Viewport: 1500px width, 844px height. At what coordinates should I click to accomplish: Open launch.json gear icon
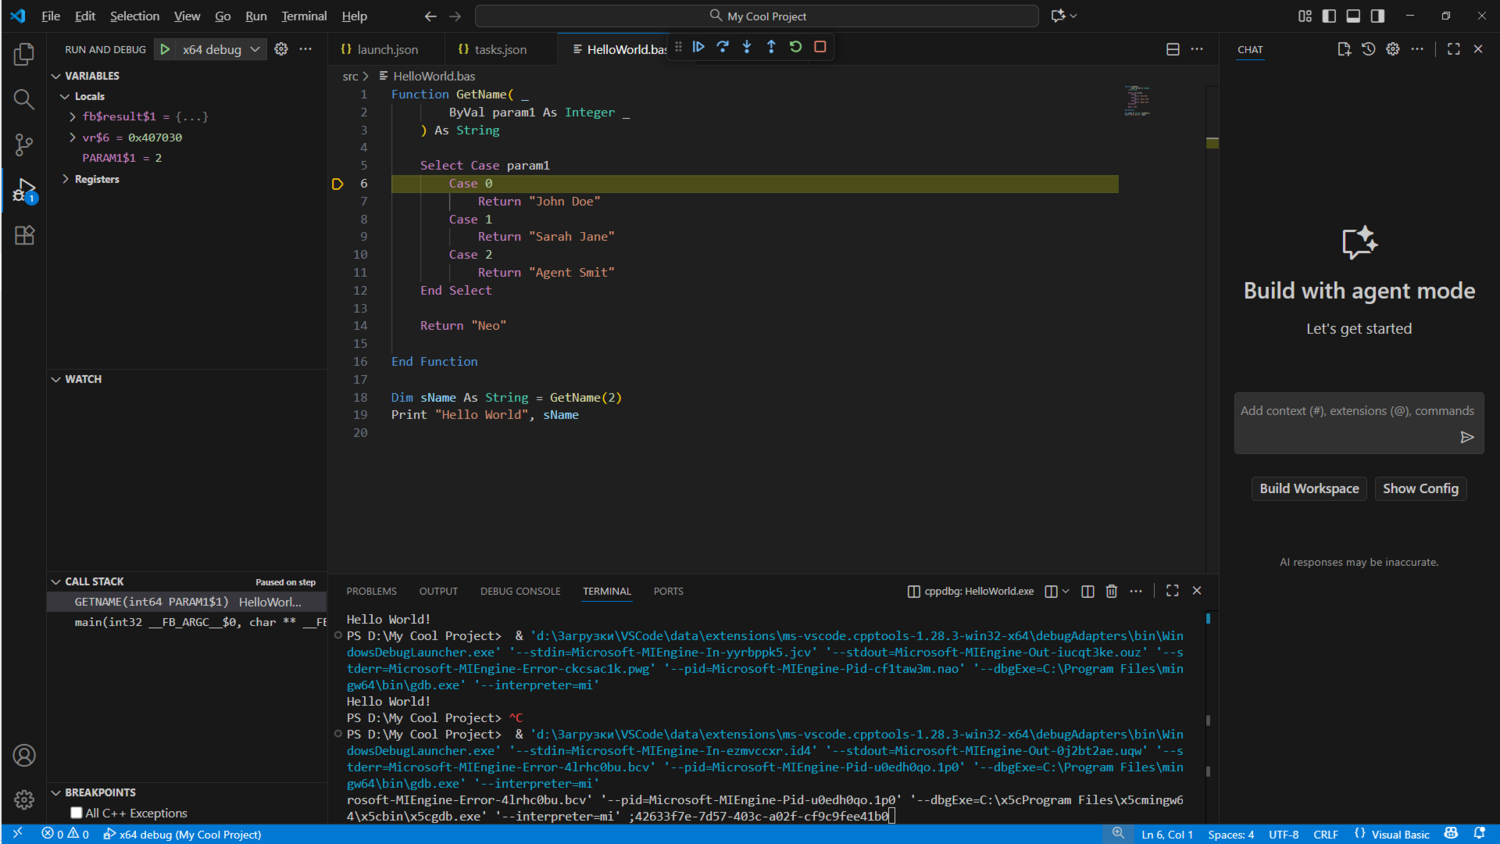point(281,49)
